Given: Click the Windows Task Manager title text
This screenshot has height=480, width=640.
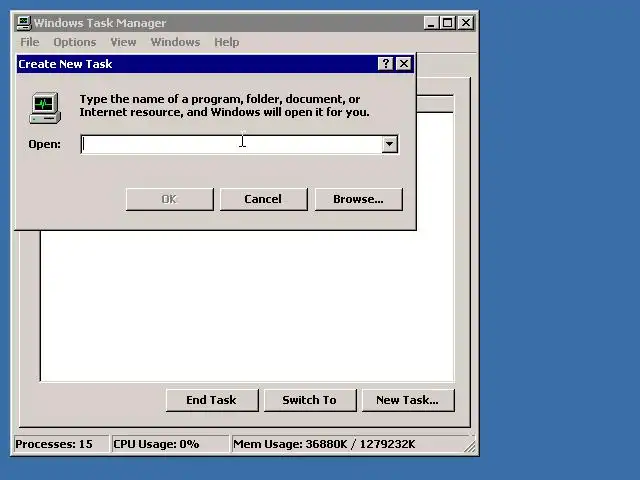Looking at the screenshot, I should (100, 23).
